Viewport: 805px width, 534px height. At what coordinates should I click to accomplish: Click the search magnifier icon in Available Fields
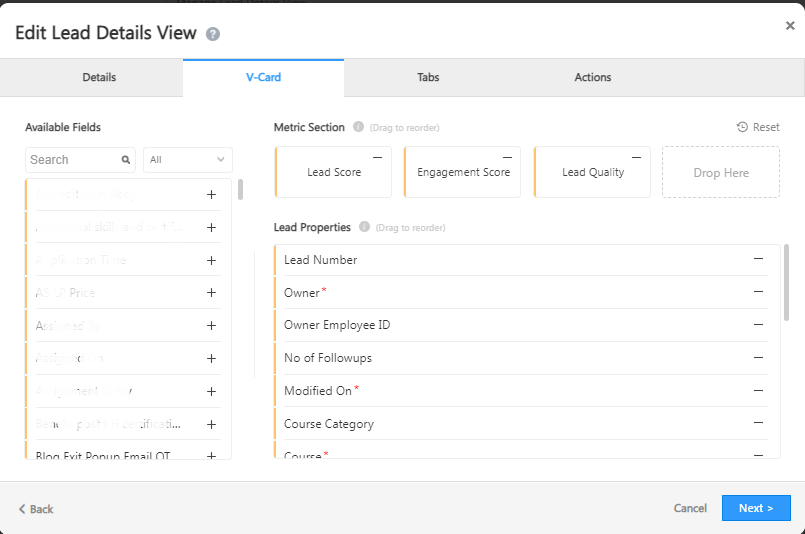pyautogui.click(x=126, y=160)
